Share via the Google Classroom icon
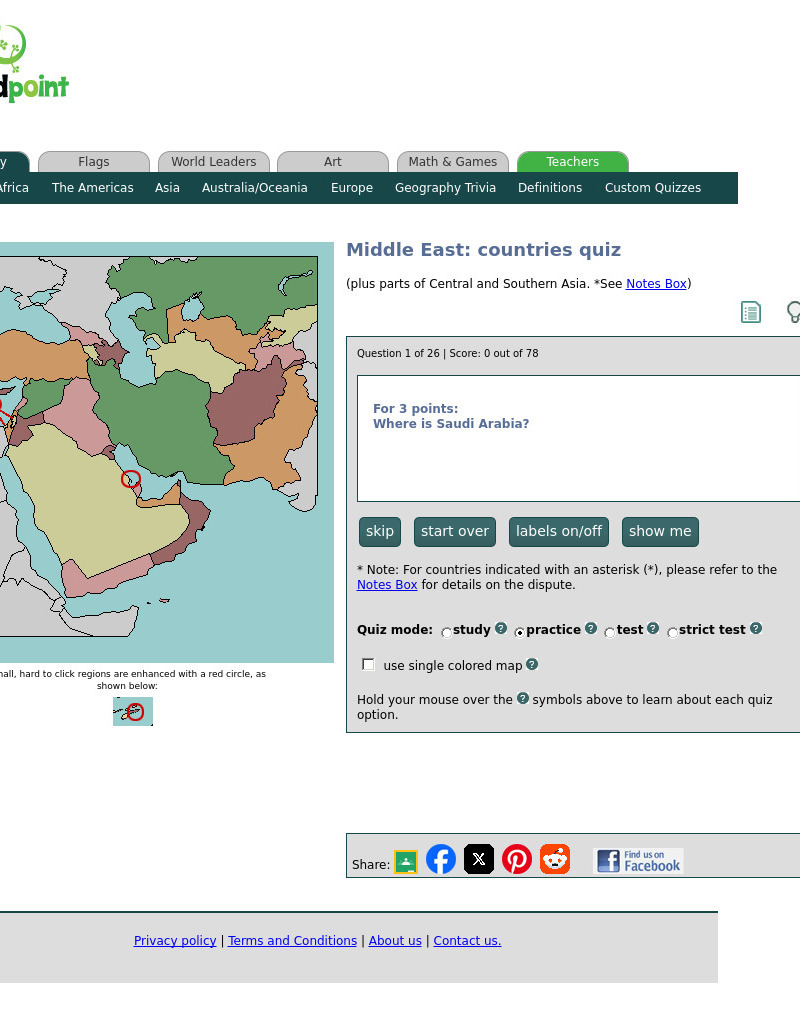The image size is (800, 1024). (405, 858)
